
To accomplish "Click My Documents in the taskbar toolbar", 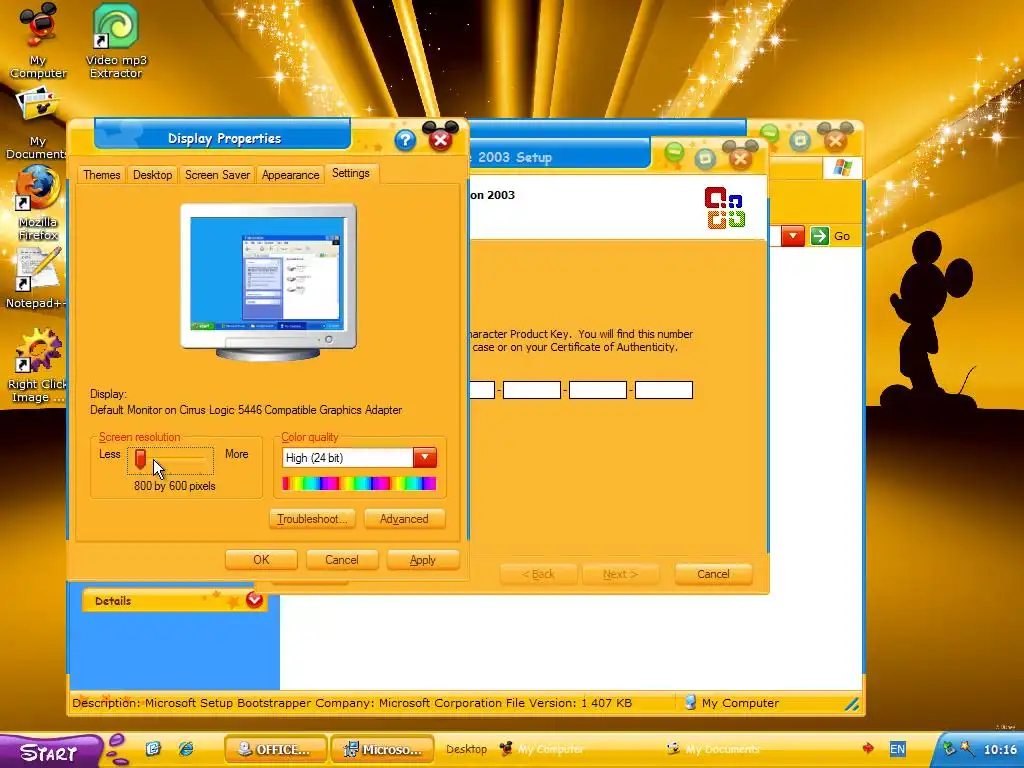I will click(x=713, y=749).
